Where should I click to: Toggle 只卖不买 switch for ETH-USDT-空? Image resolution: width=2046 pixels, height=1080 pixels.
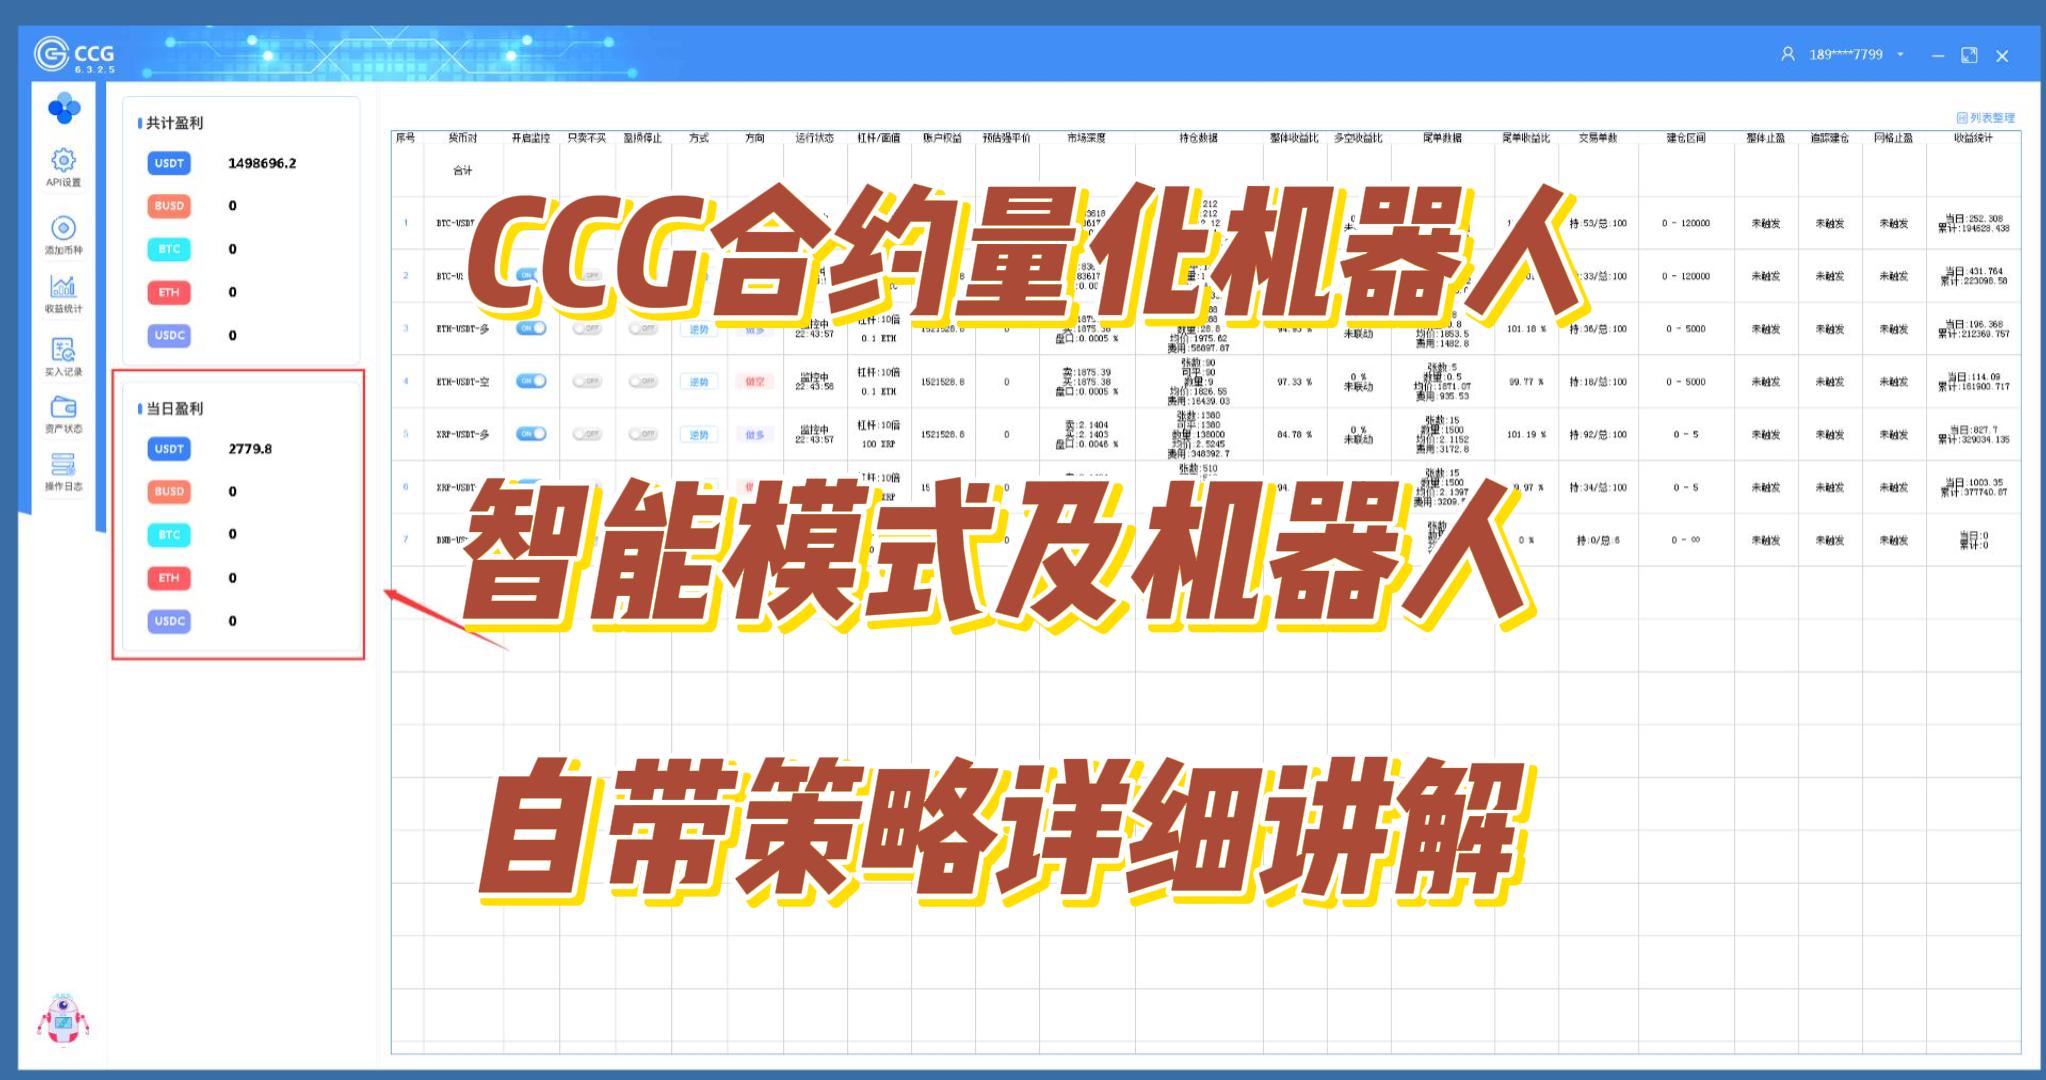pyautogui.click(x=587, y=381)
